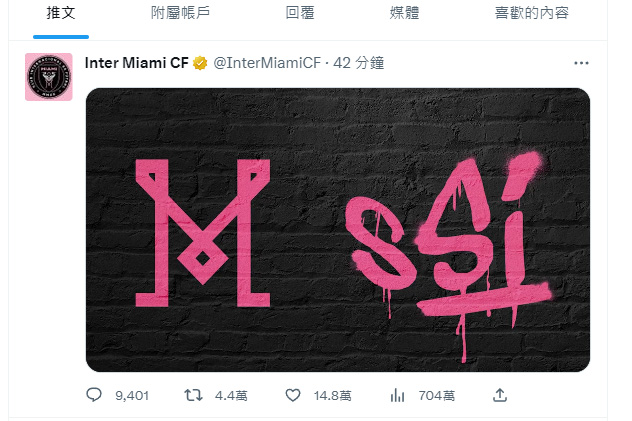This screenshot has height=421, width=632.
Task: Click the 704萬 views count
Action: coord(437,396)
